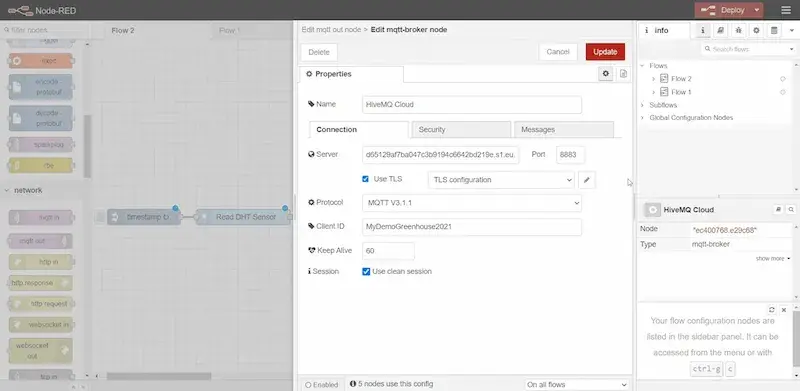
Task: Close the tips box
Action: click(x=784, y=310)
